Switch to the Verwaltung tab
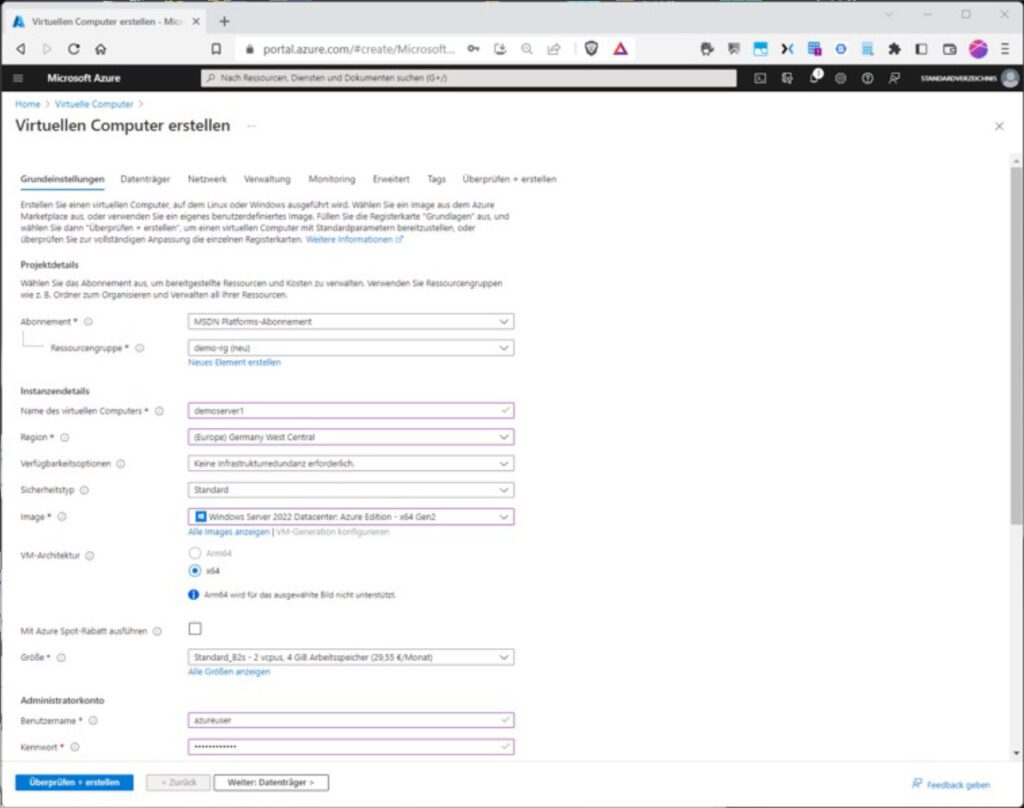 pos(267,179)
